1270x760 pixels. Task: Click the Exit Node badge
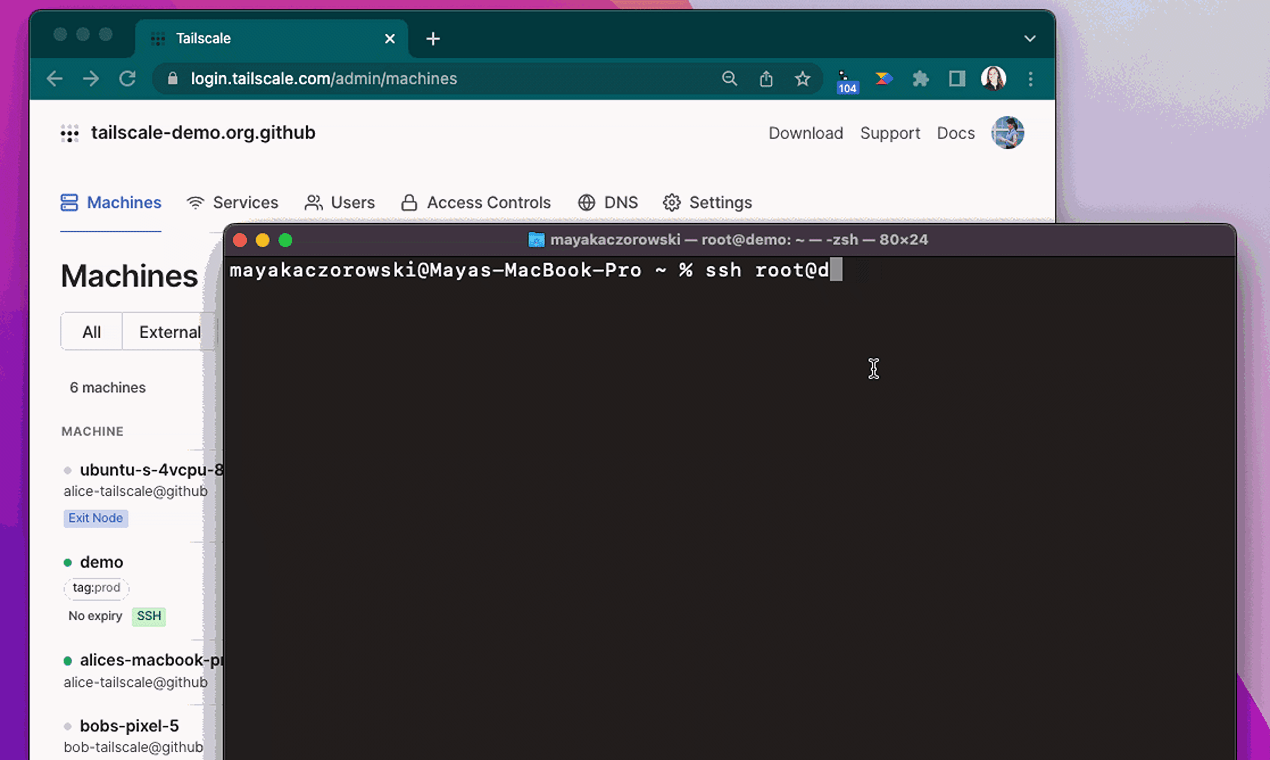[x=96, y=518]
